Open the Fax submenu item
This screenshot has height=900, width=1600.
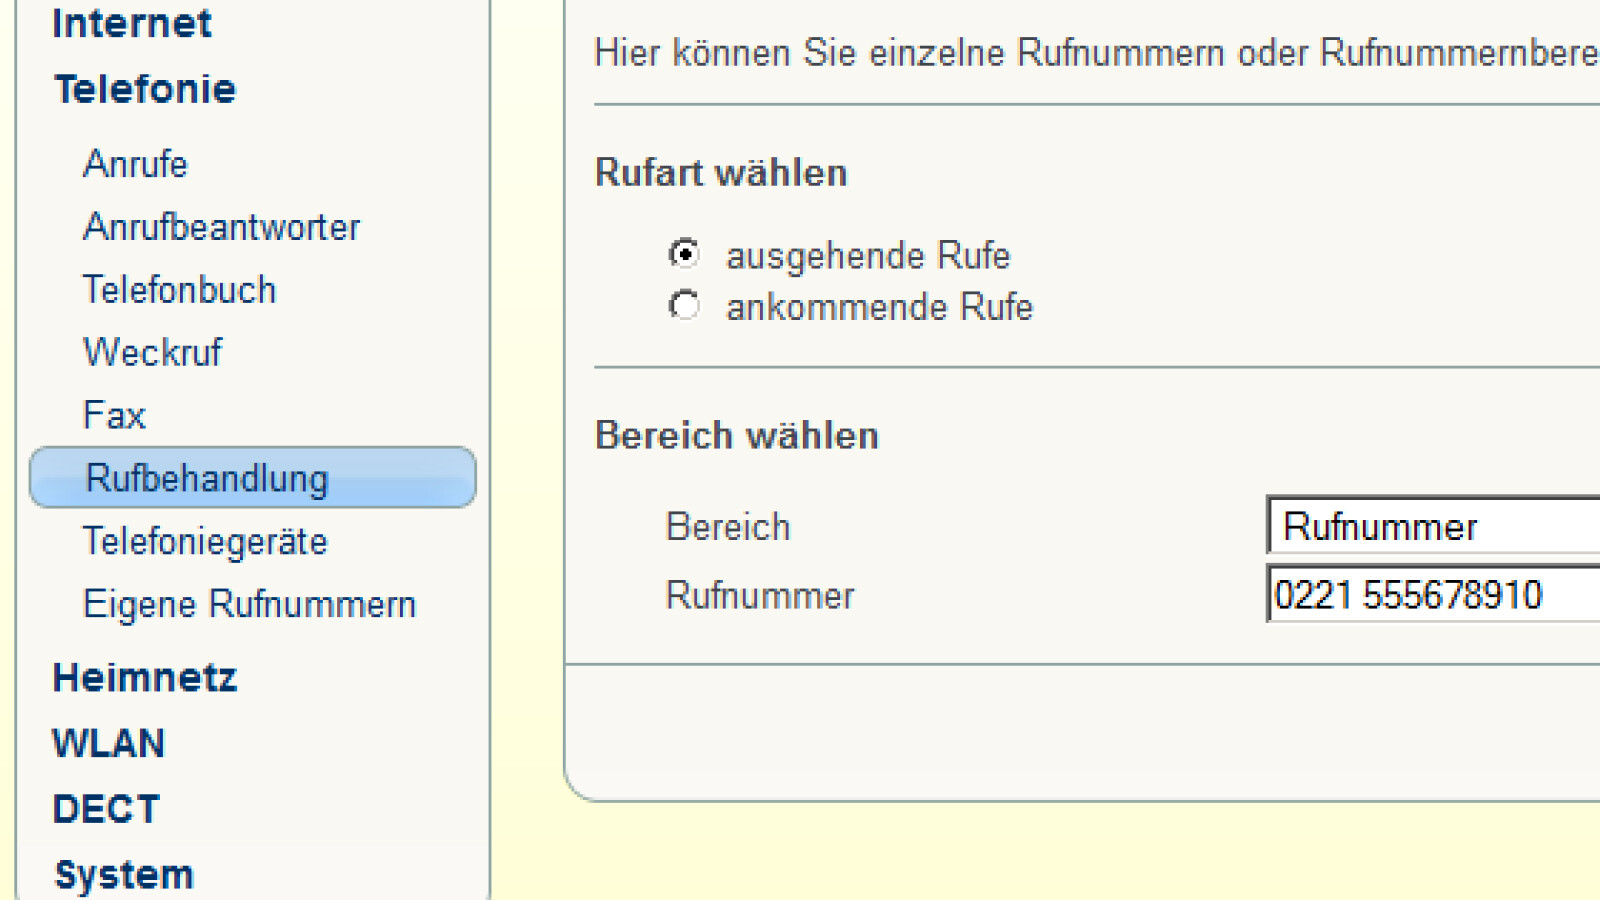(114, 415)
